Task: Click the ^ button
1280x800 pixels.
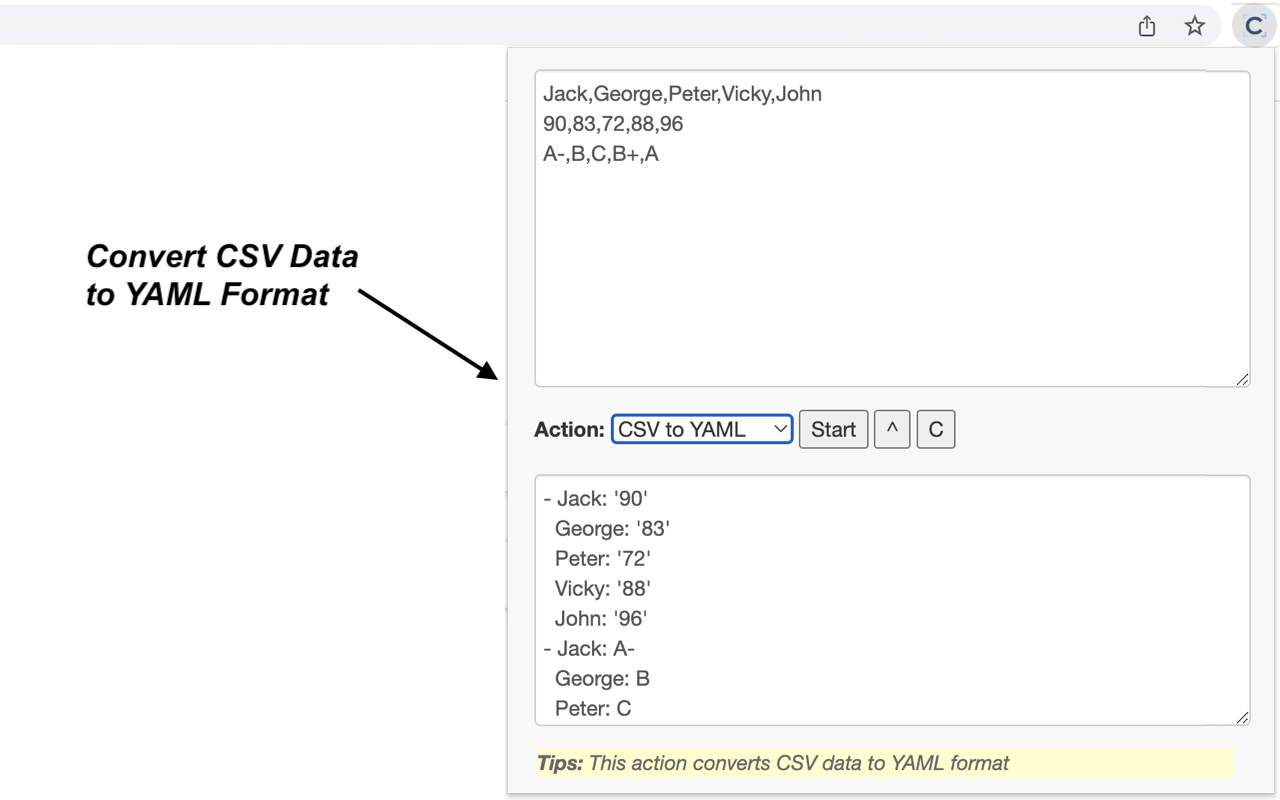Action: [x=892, y=429]
